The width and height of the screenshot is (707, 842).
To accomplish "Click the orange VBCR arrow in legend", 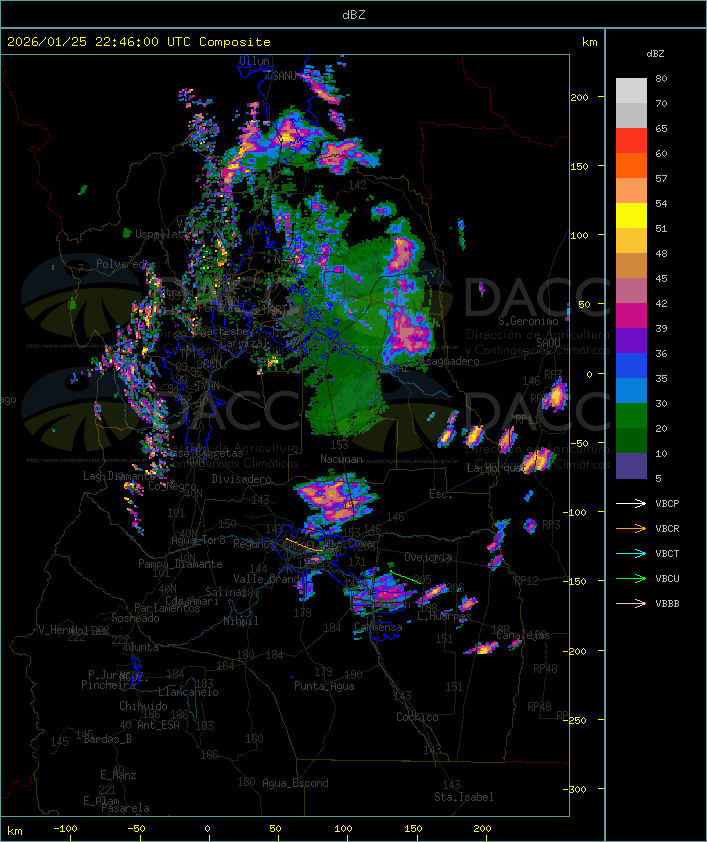I will tap(631, 528).
